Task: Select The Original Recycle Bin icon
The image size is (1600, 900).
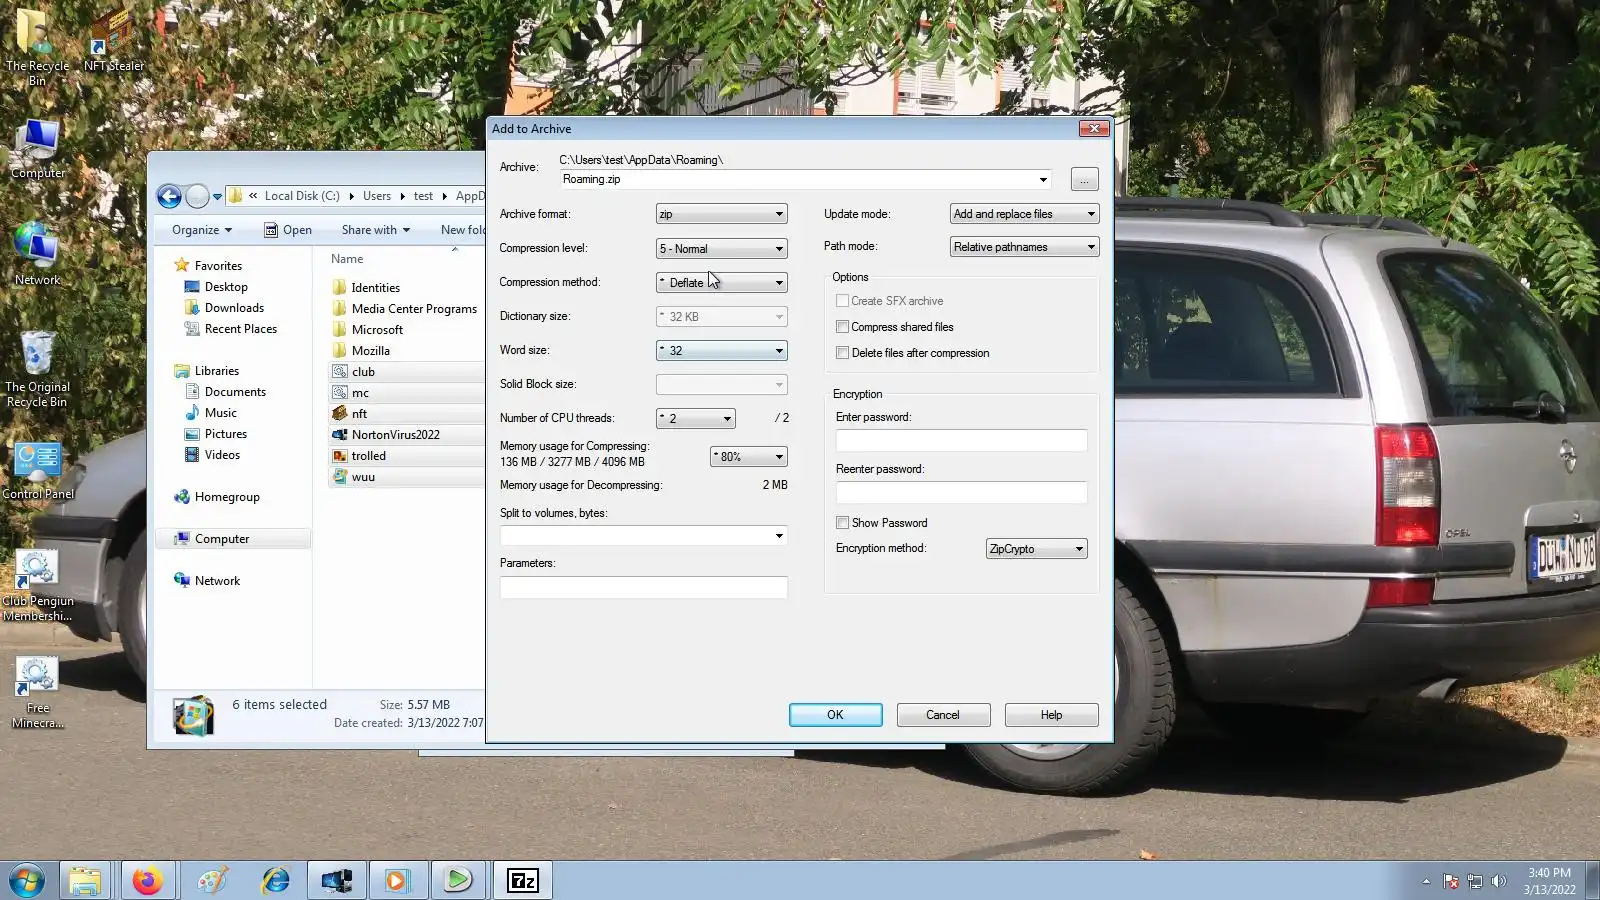Action: pos(37,369)
